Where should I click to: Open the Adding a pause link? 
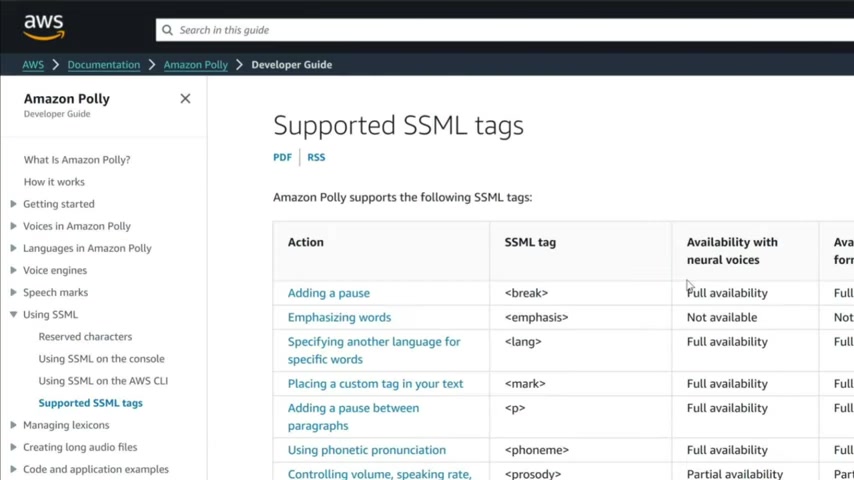[x=328, y=293]
